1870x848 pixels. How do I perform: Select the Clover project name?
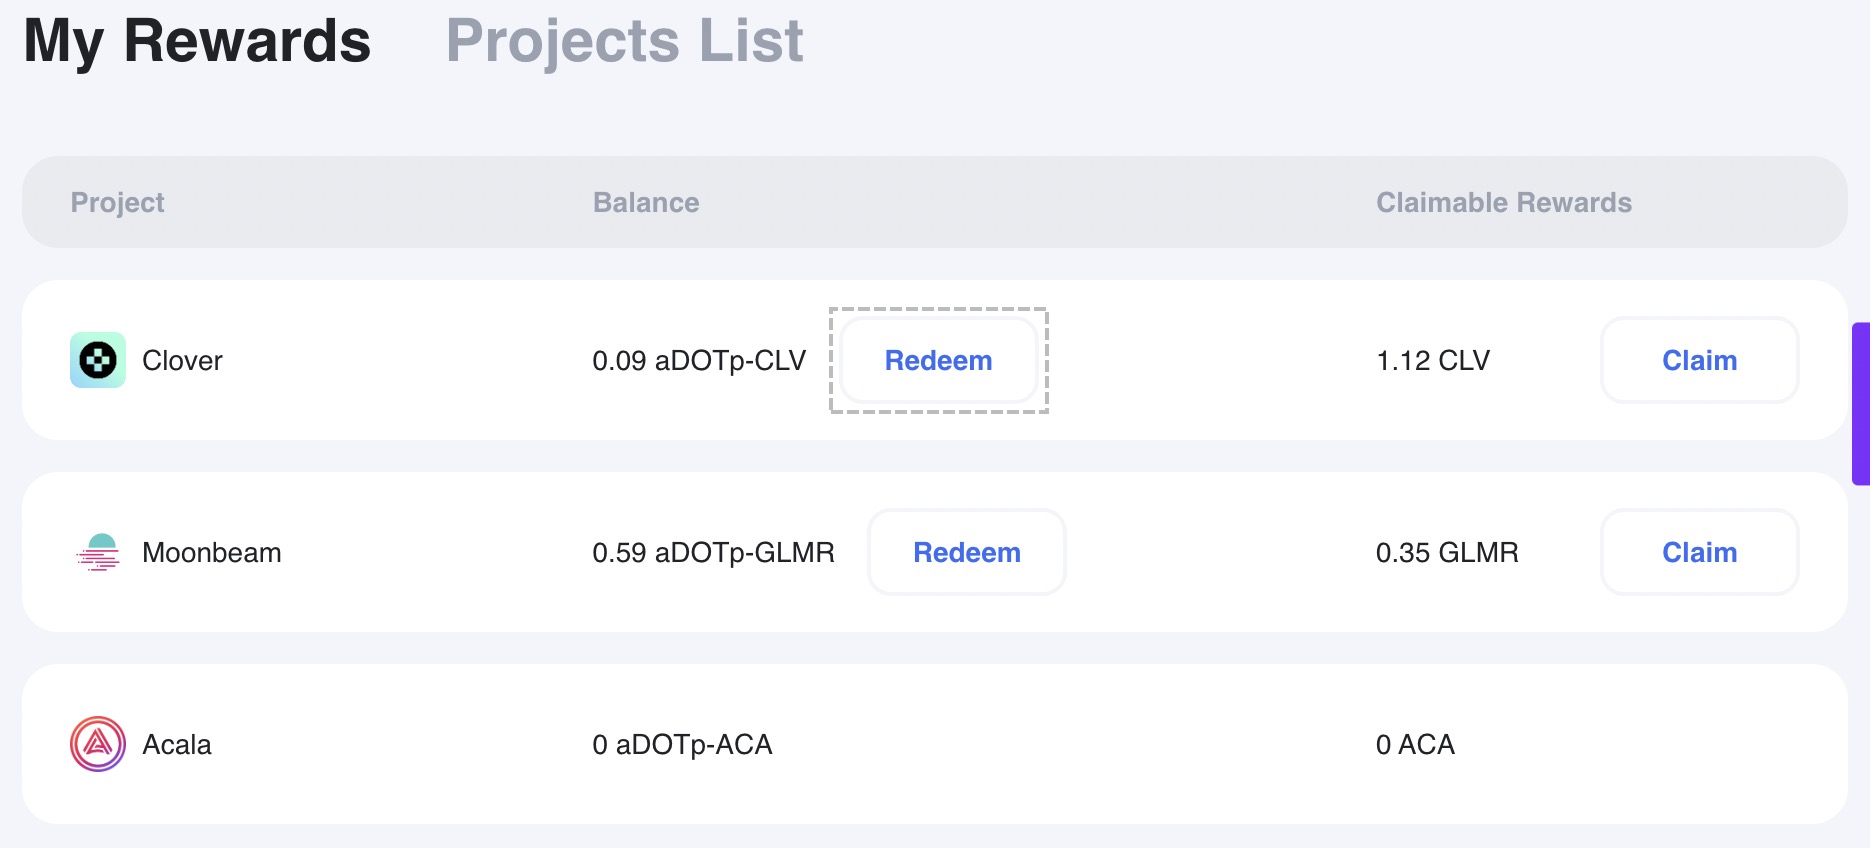pos(182,360)
